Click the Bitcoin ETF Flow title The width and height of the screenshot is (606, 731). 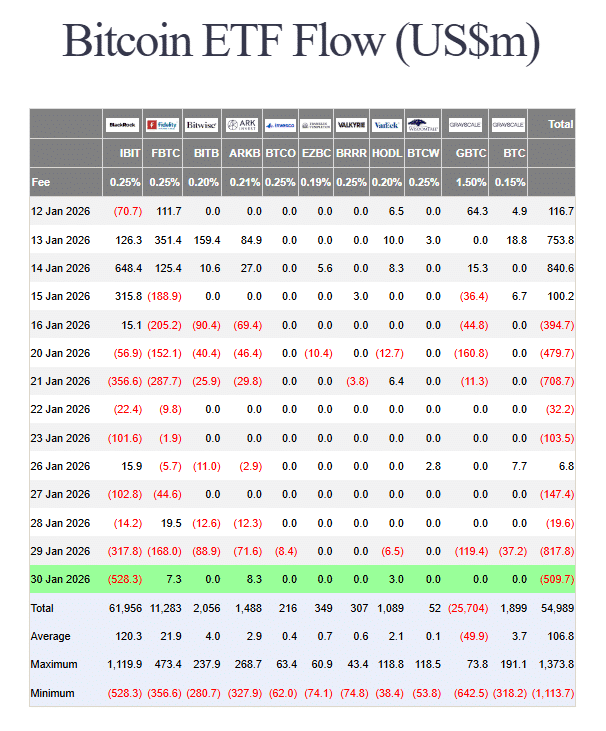click(x=302, y=42)
